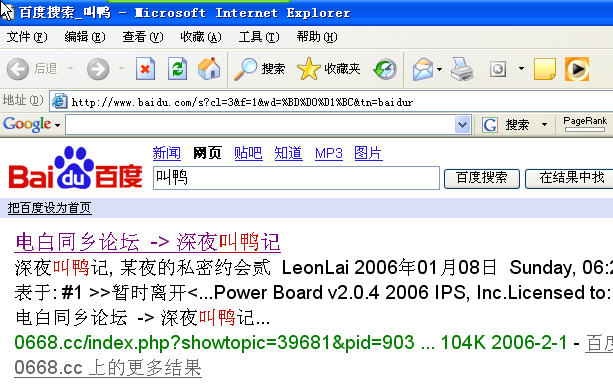Launch the orange media player icon
This screenshot has height=388, width=613.
(x=577, y=69)
